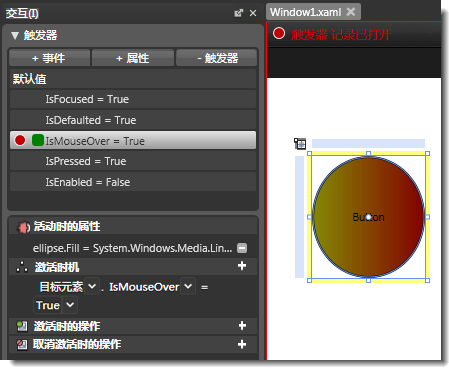Select the IsDefaulted = True trigger
Screen dimensions: 449x368
click(x=133, y=120)
